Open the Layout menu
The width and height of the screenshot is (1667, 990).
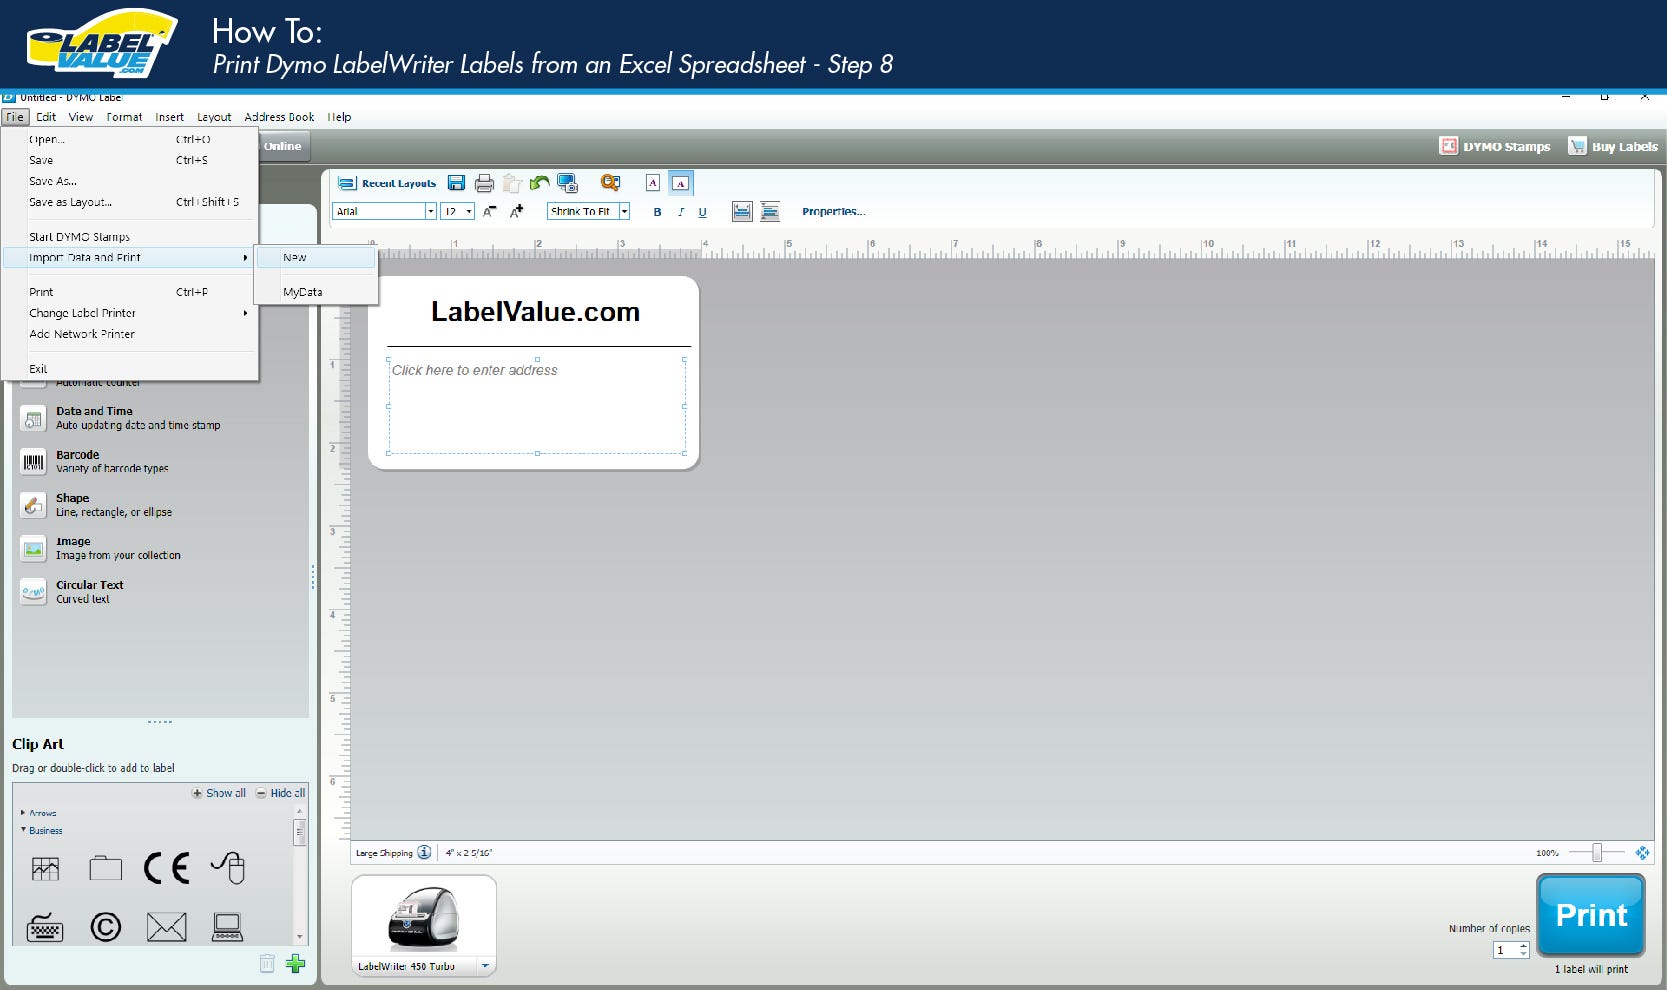pyautogui.click(x=214, y=117)
